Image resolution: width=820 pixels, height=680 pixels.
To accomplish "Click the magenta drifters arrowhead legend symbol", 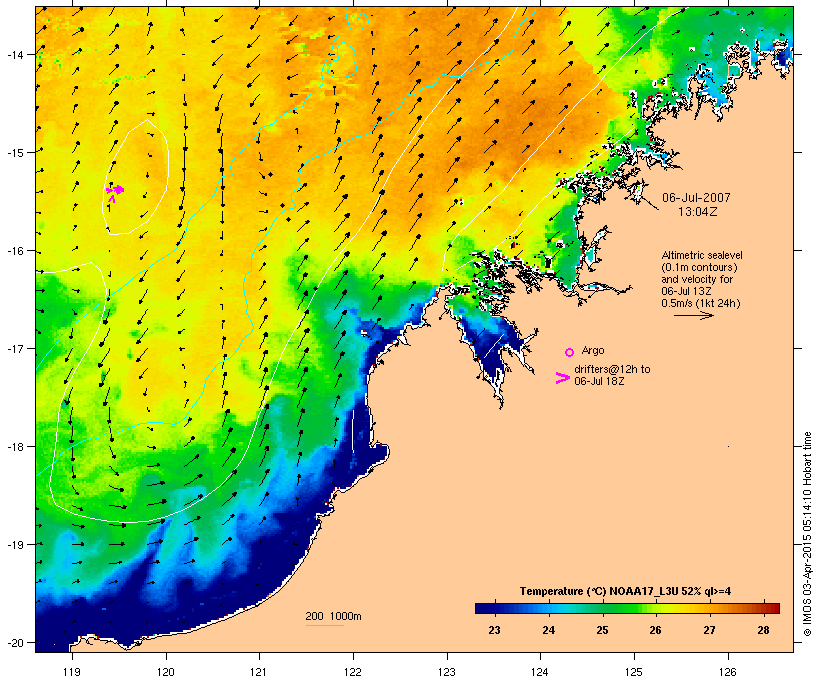I will click(x=563, y=378).
